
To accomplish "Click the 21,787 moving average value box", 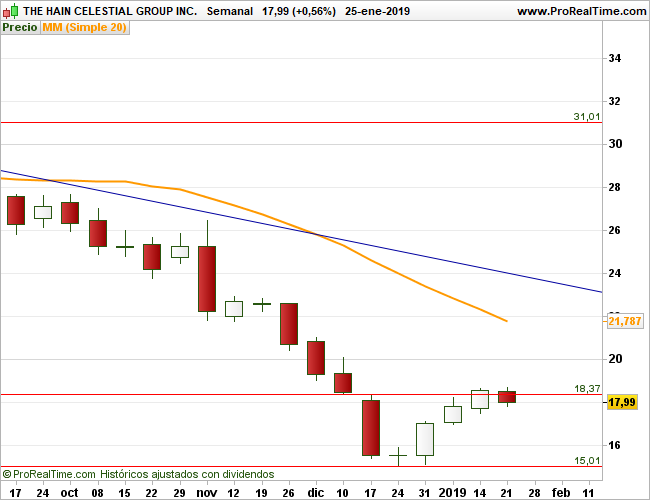I will (x=625, y=321).
